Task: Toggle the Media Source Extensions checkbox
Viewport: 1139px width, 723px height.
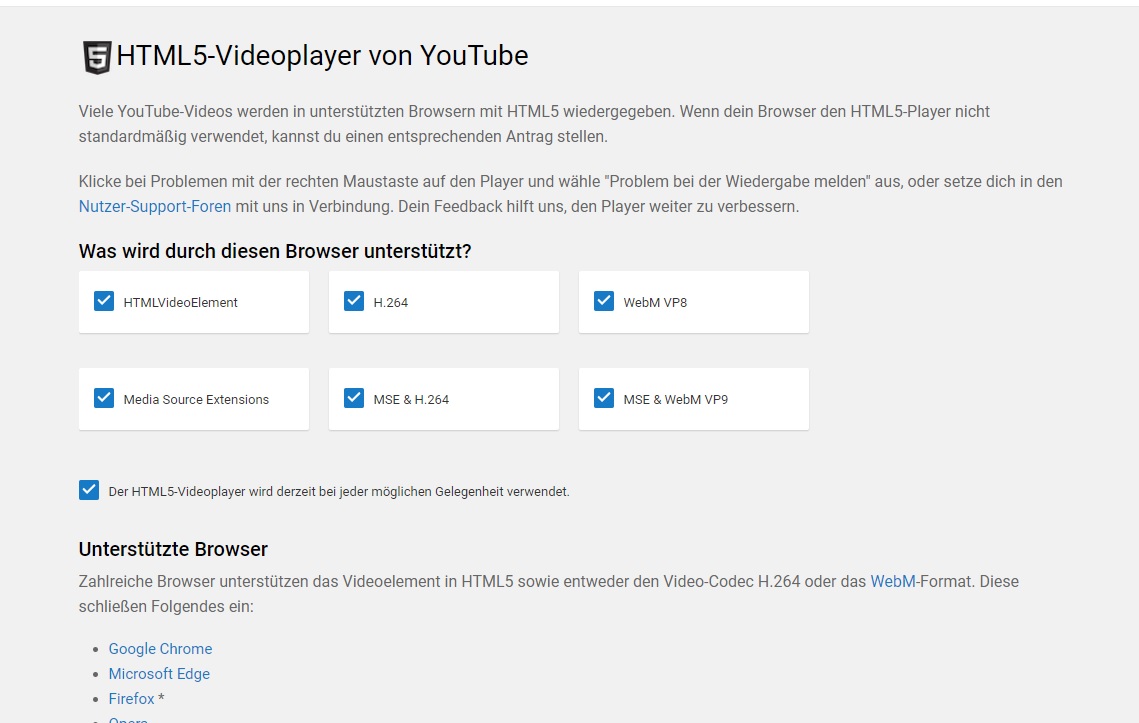Action: (x=104, y=398)
